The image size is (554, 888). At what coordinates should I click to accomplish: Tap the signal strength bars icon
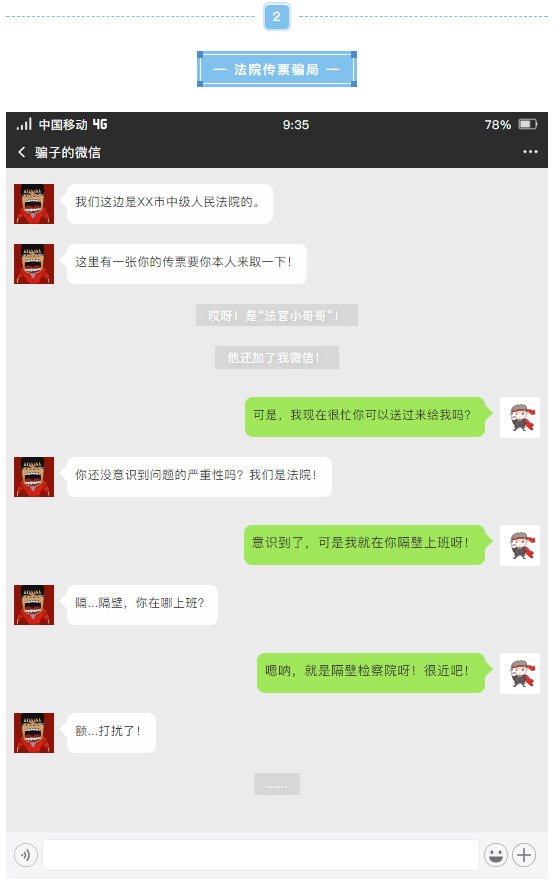tap(24, 124)
